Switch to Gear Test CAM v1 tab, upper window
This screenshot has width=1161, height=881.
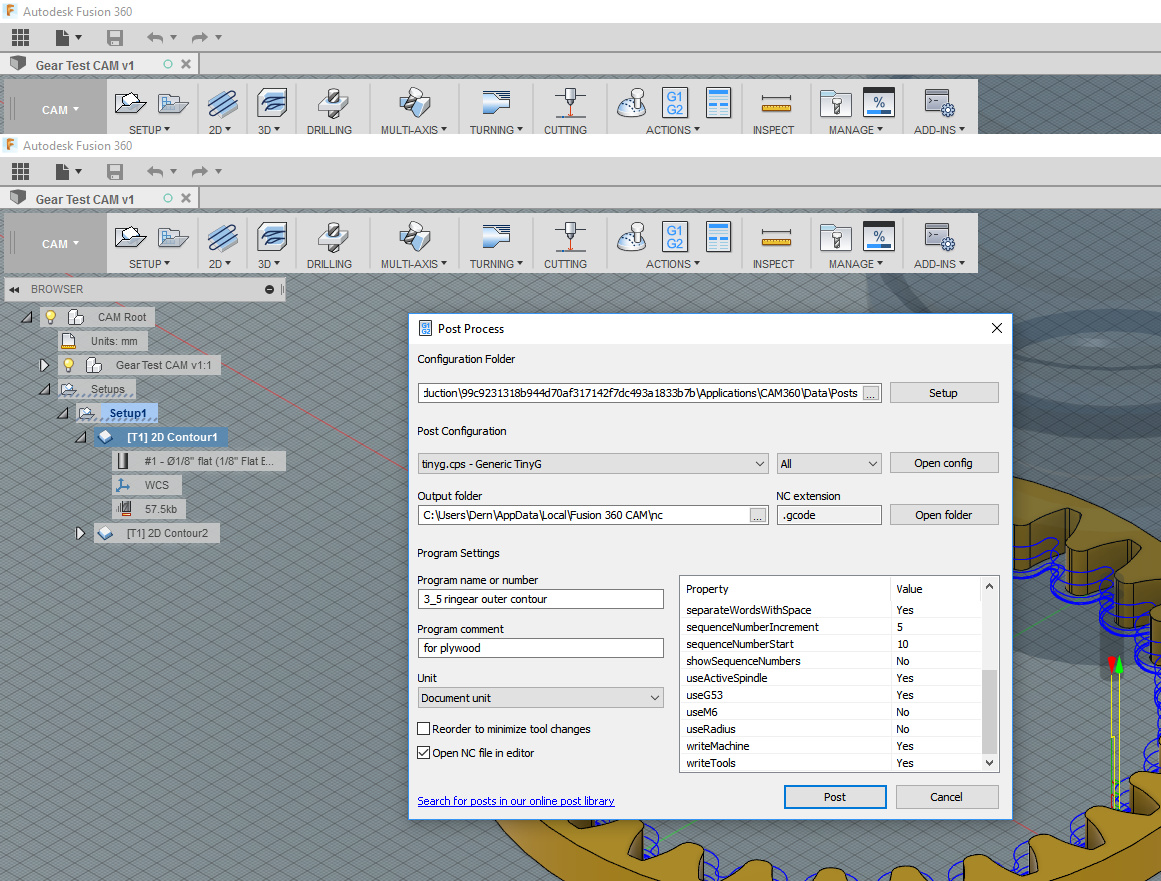[x=84, y=65]
